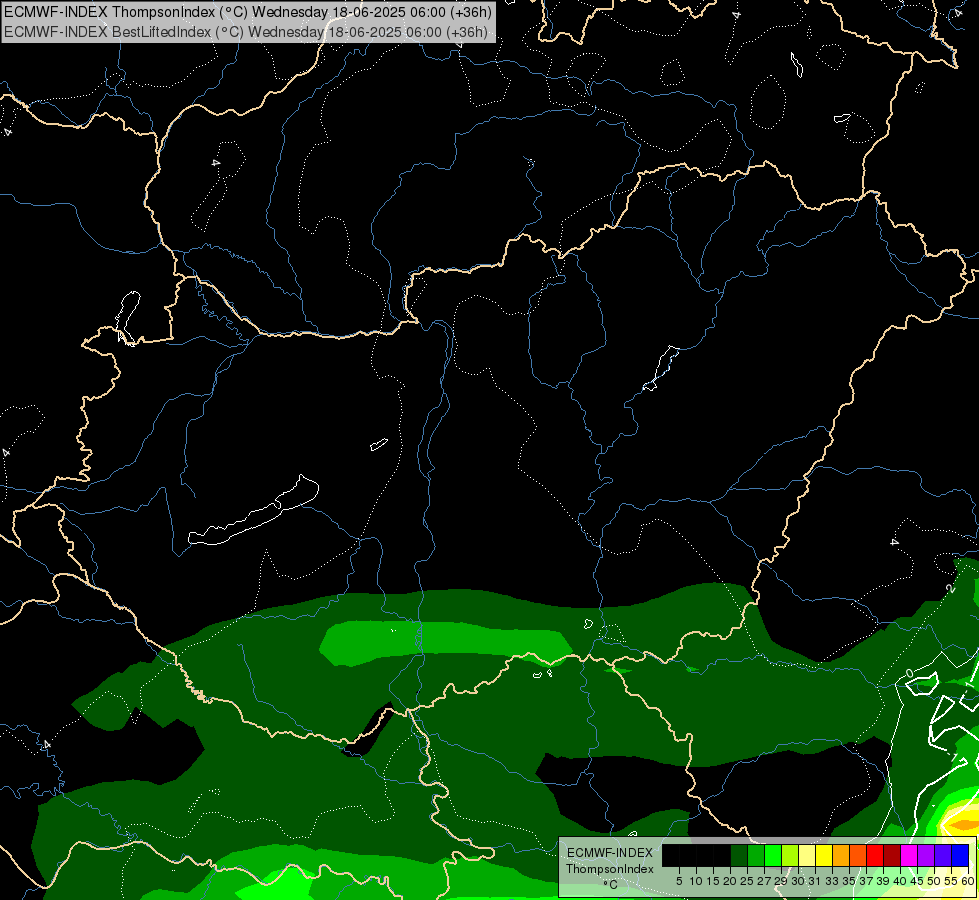The height and width of the screenshot is (900, 979).
Task: Click the legend tick value 39
Action: point(883,881)
